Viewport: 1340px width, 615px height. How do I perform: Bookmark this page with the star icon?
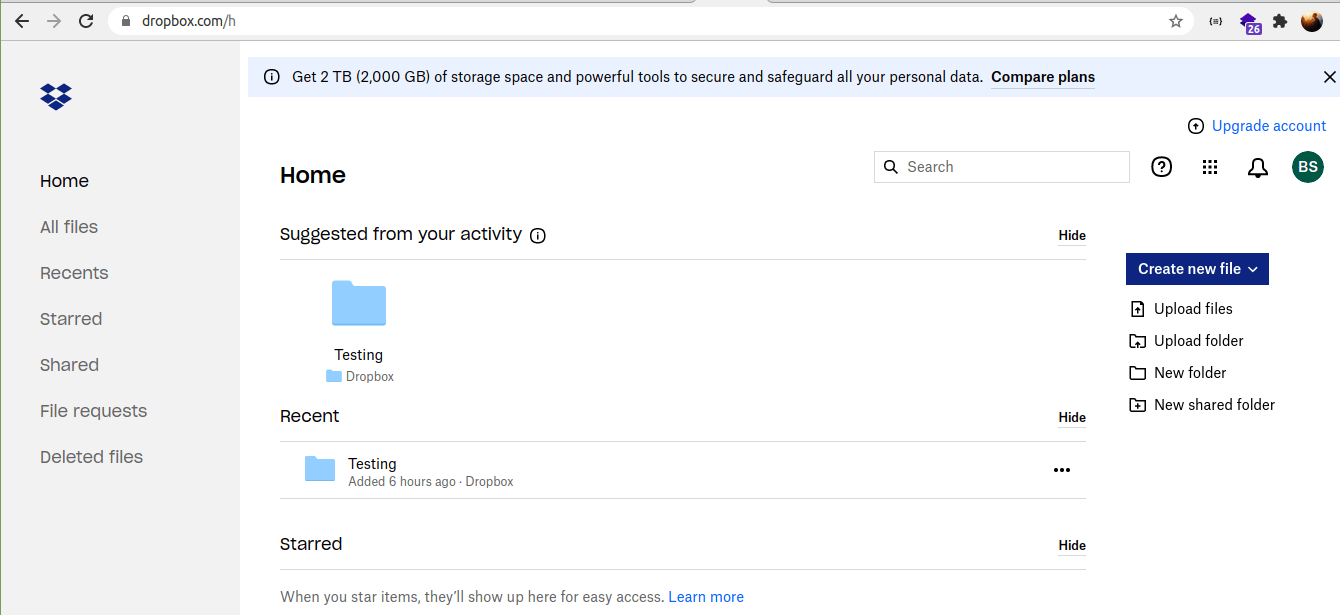click(x=1176, y=21)
